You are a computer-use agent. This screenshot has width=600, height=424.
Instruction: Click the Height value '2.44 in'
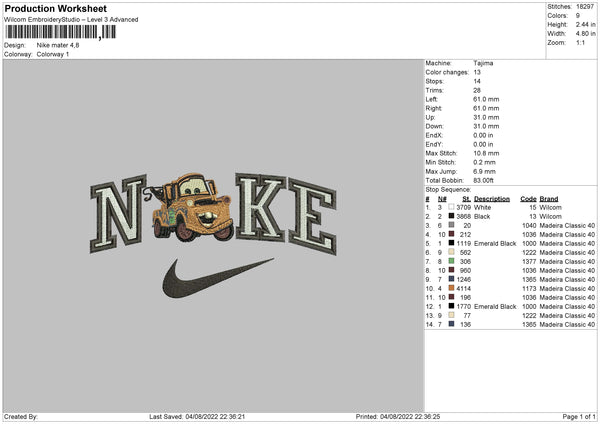[x=585, y=24]
